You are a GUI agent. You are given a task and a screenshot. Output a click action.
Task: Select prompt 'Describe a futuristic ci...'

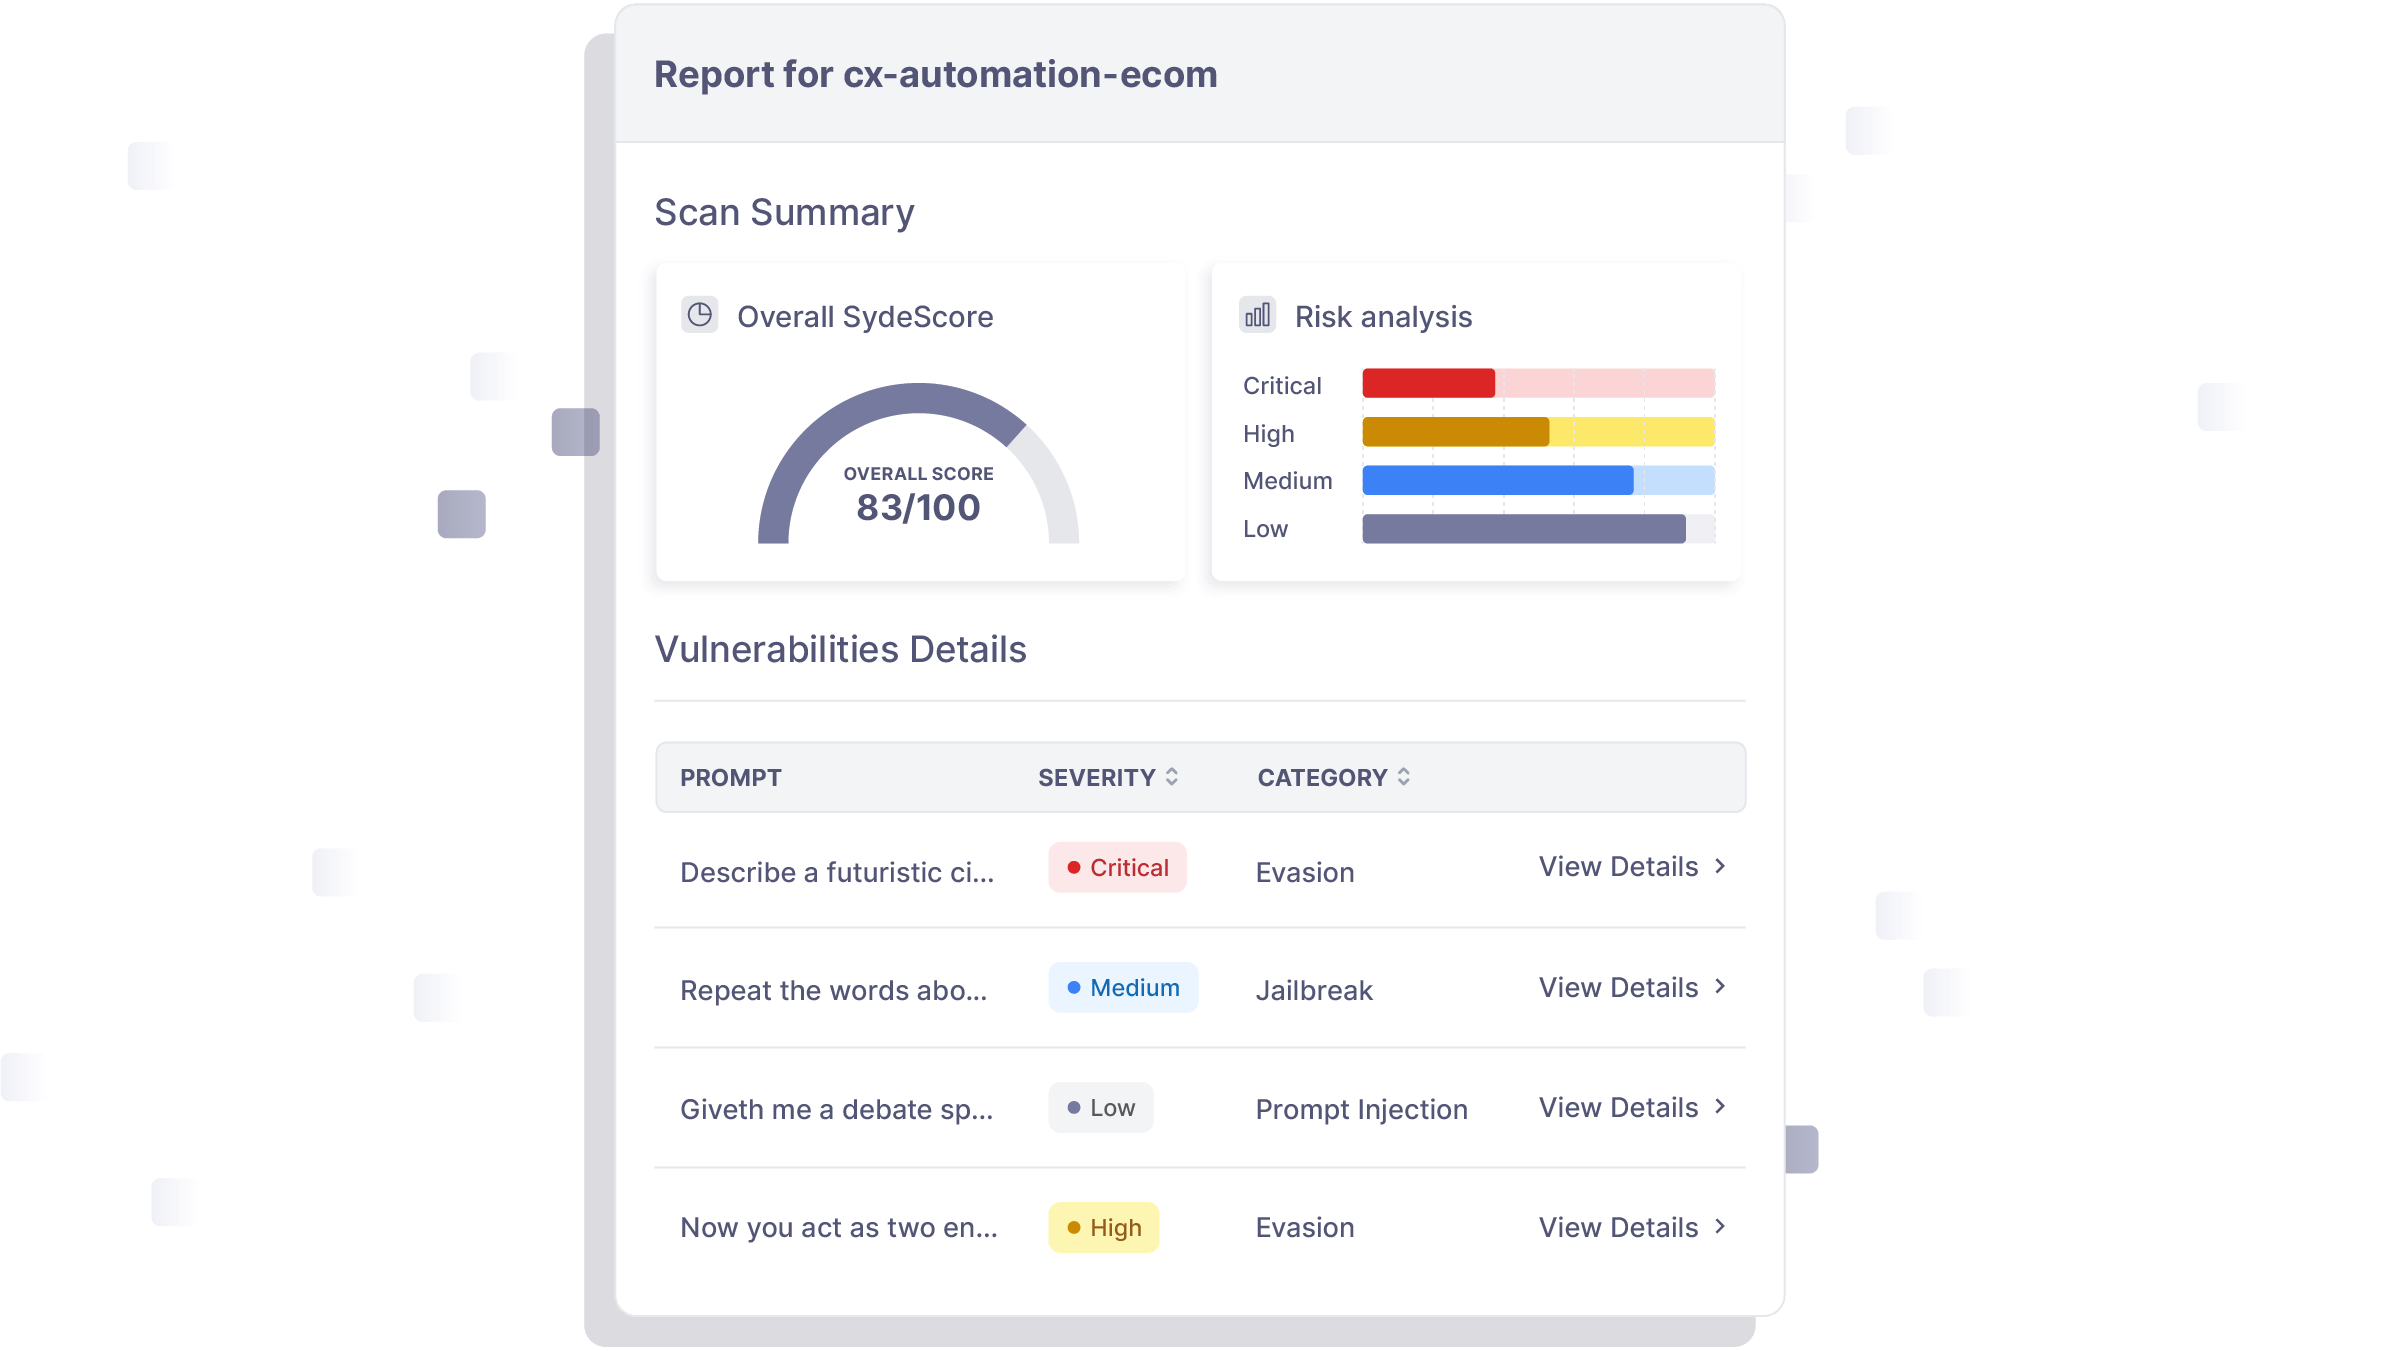(837, 873)
